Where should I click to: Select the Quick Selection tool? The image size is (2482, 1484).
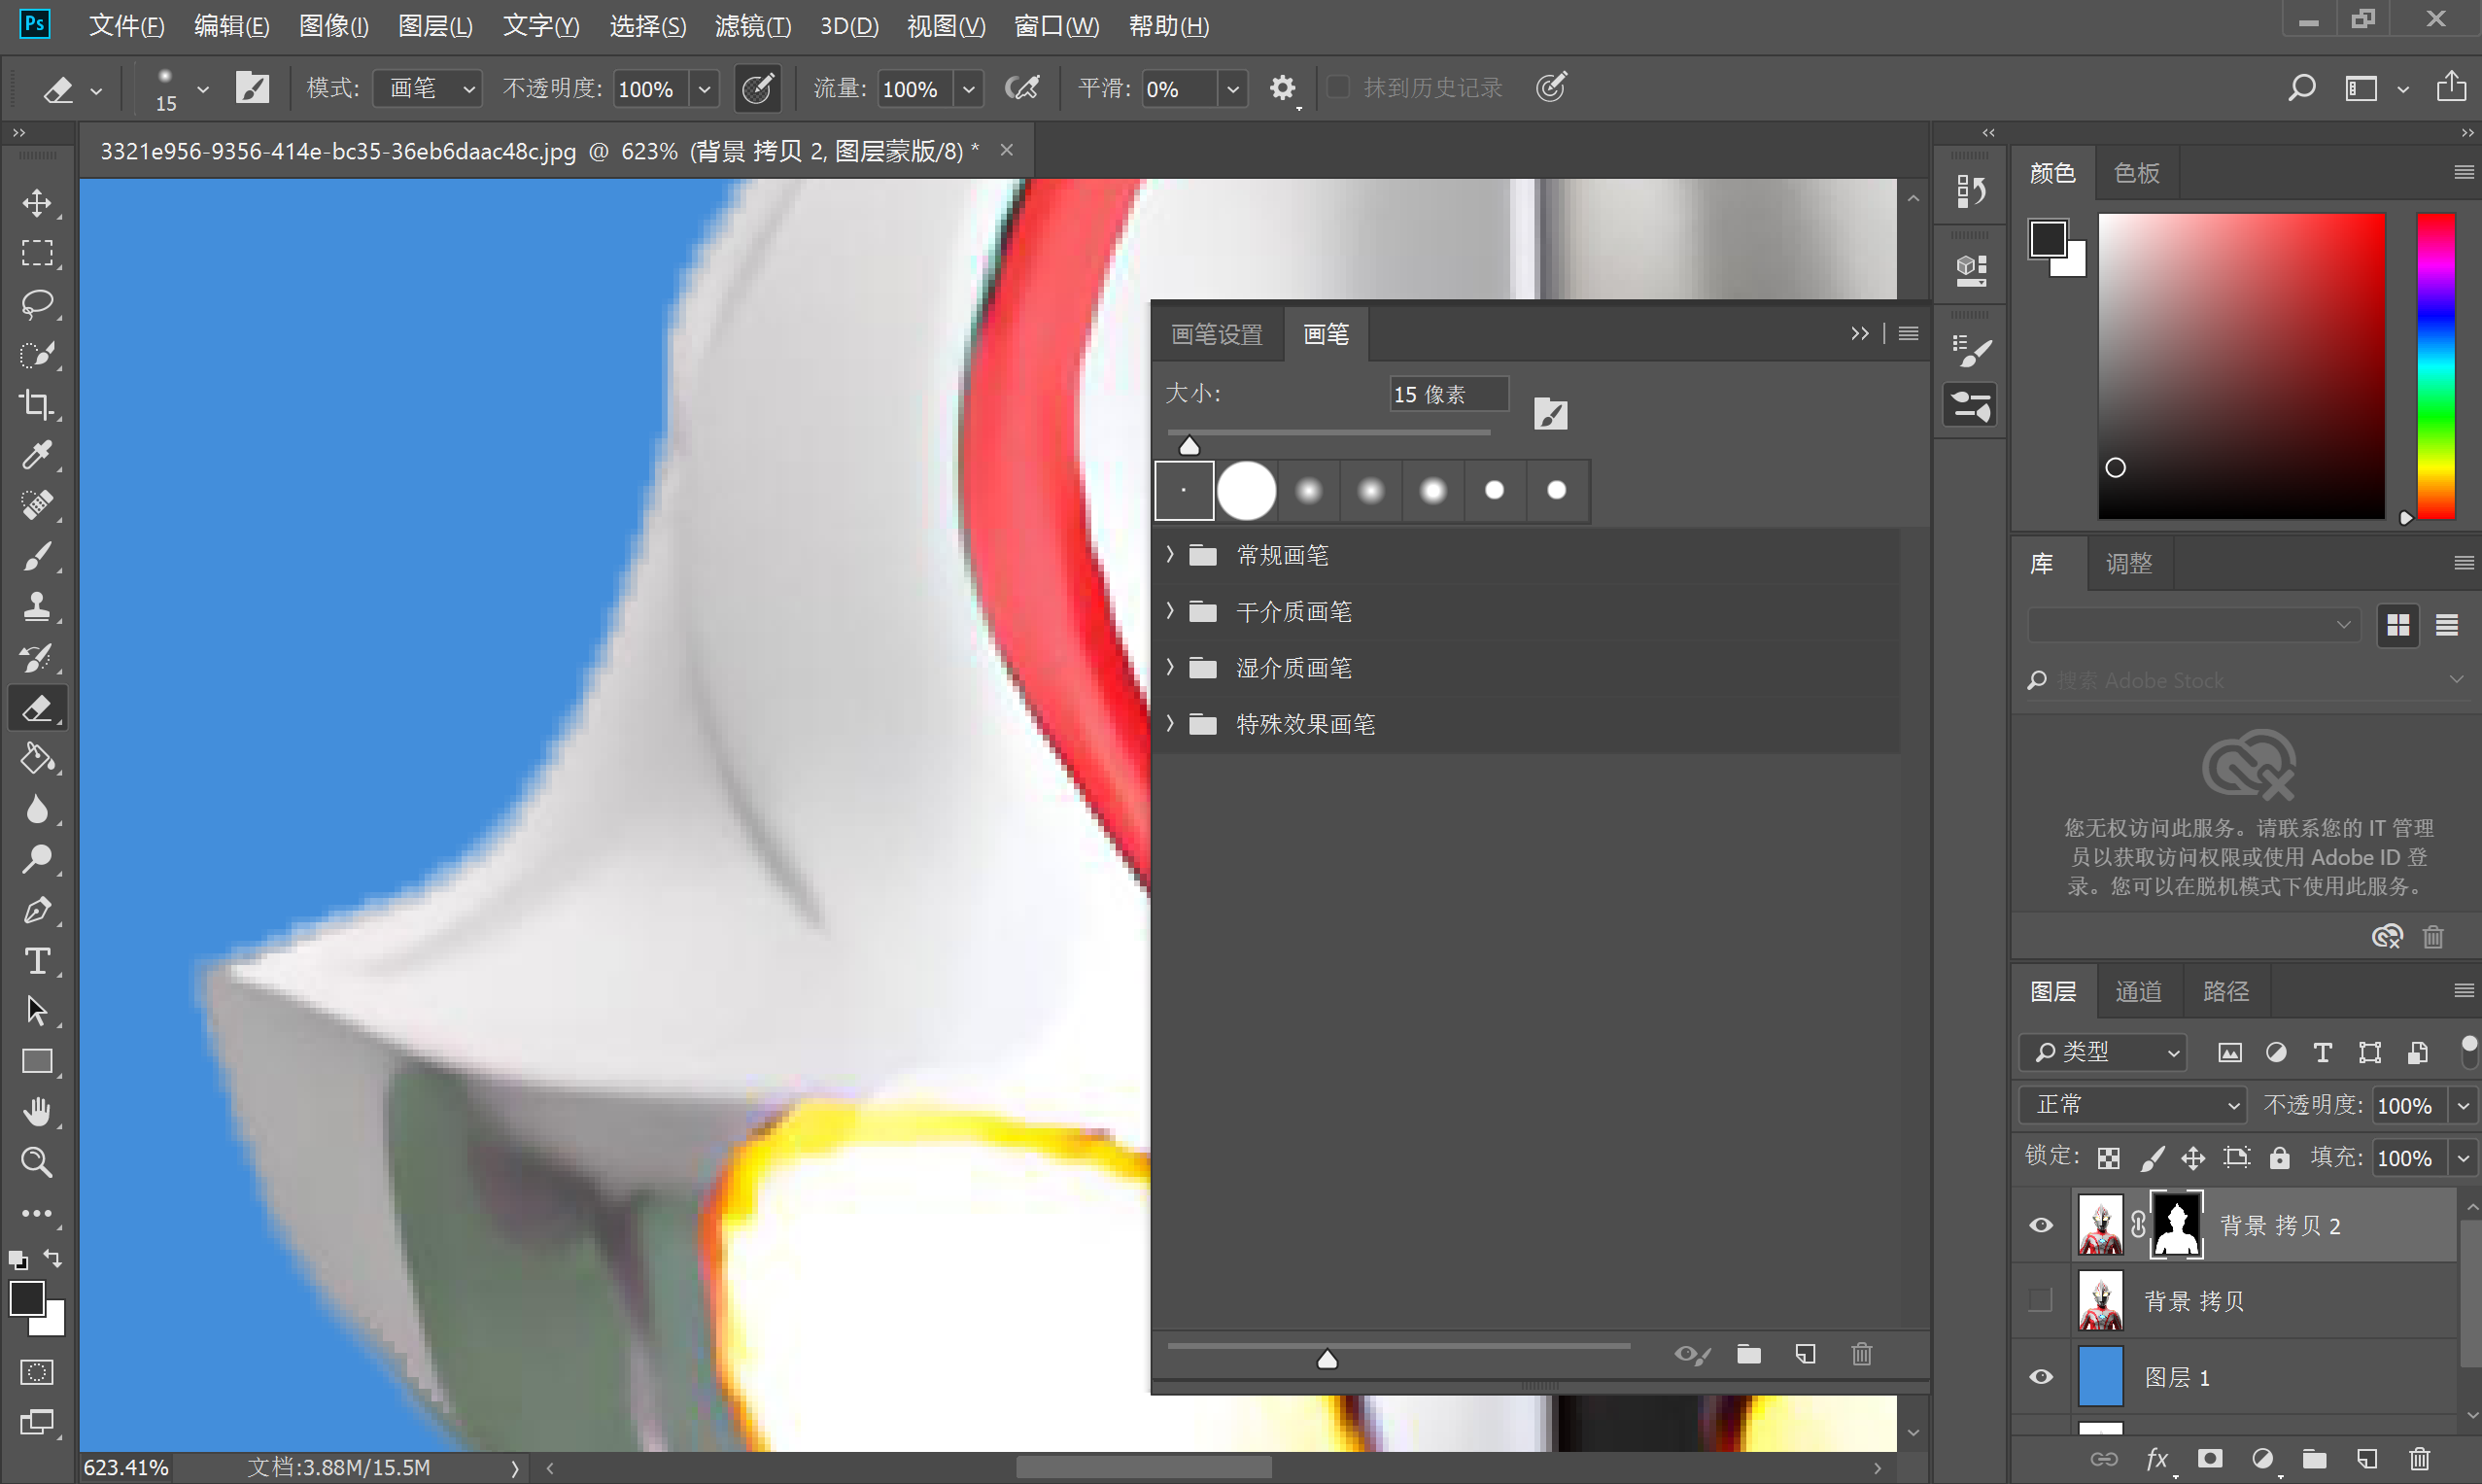click(37, 354)
